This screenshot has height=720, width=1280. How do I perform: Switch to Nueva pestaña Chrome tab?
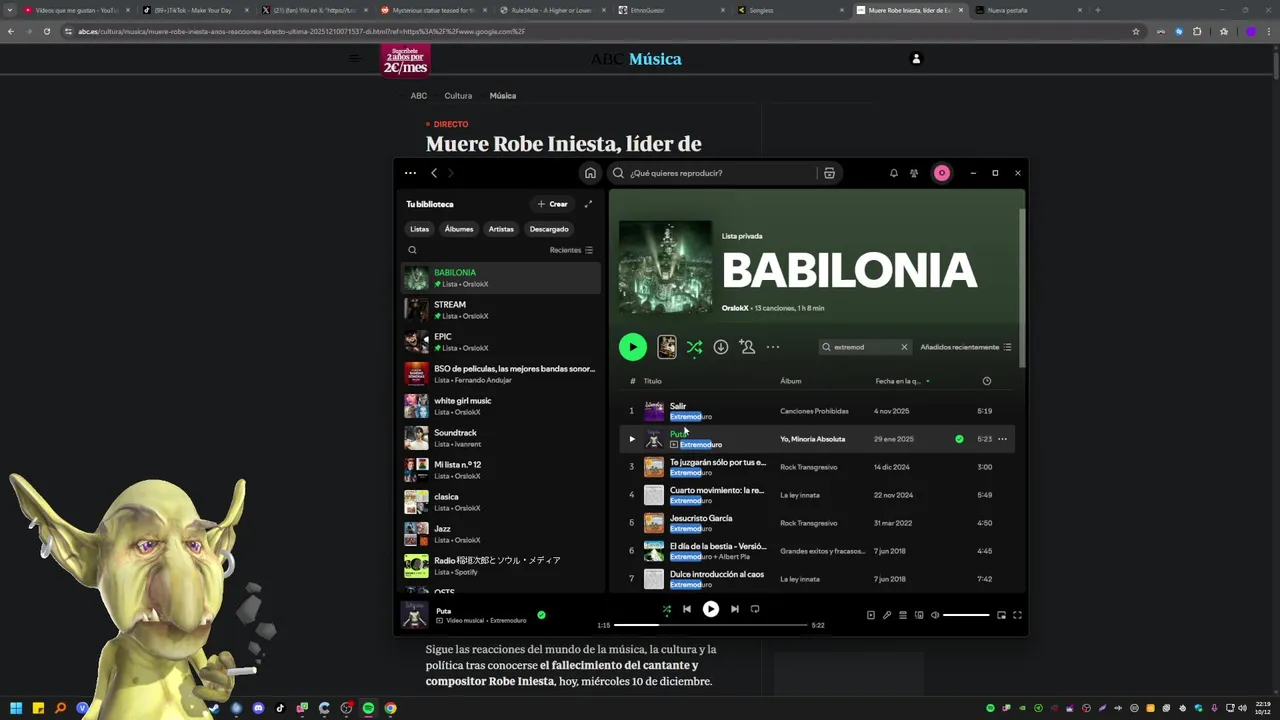click(x=1029, y=10)
